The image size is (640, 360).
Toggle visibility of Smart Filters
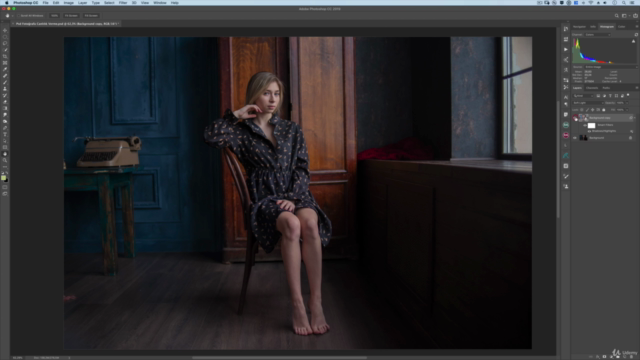coord(585,125)
